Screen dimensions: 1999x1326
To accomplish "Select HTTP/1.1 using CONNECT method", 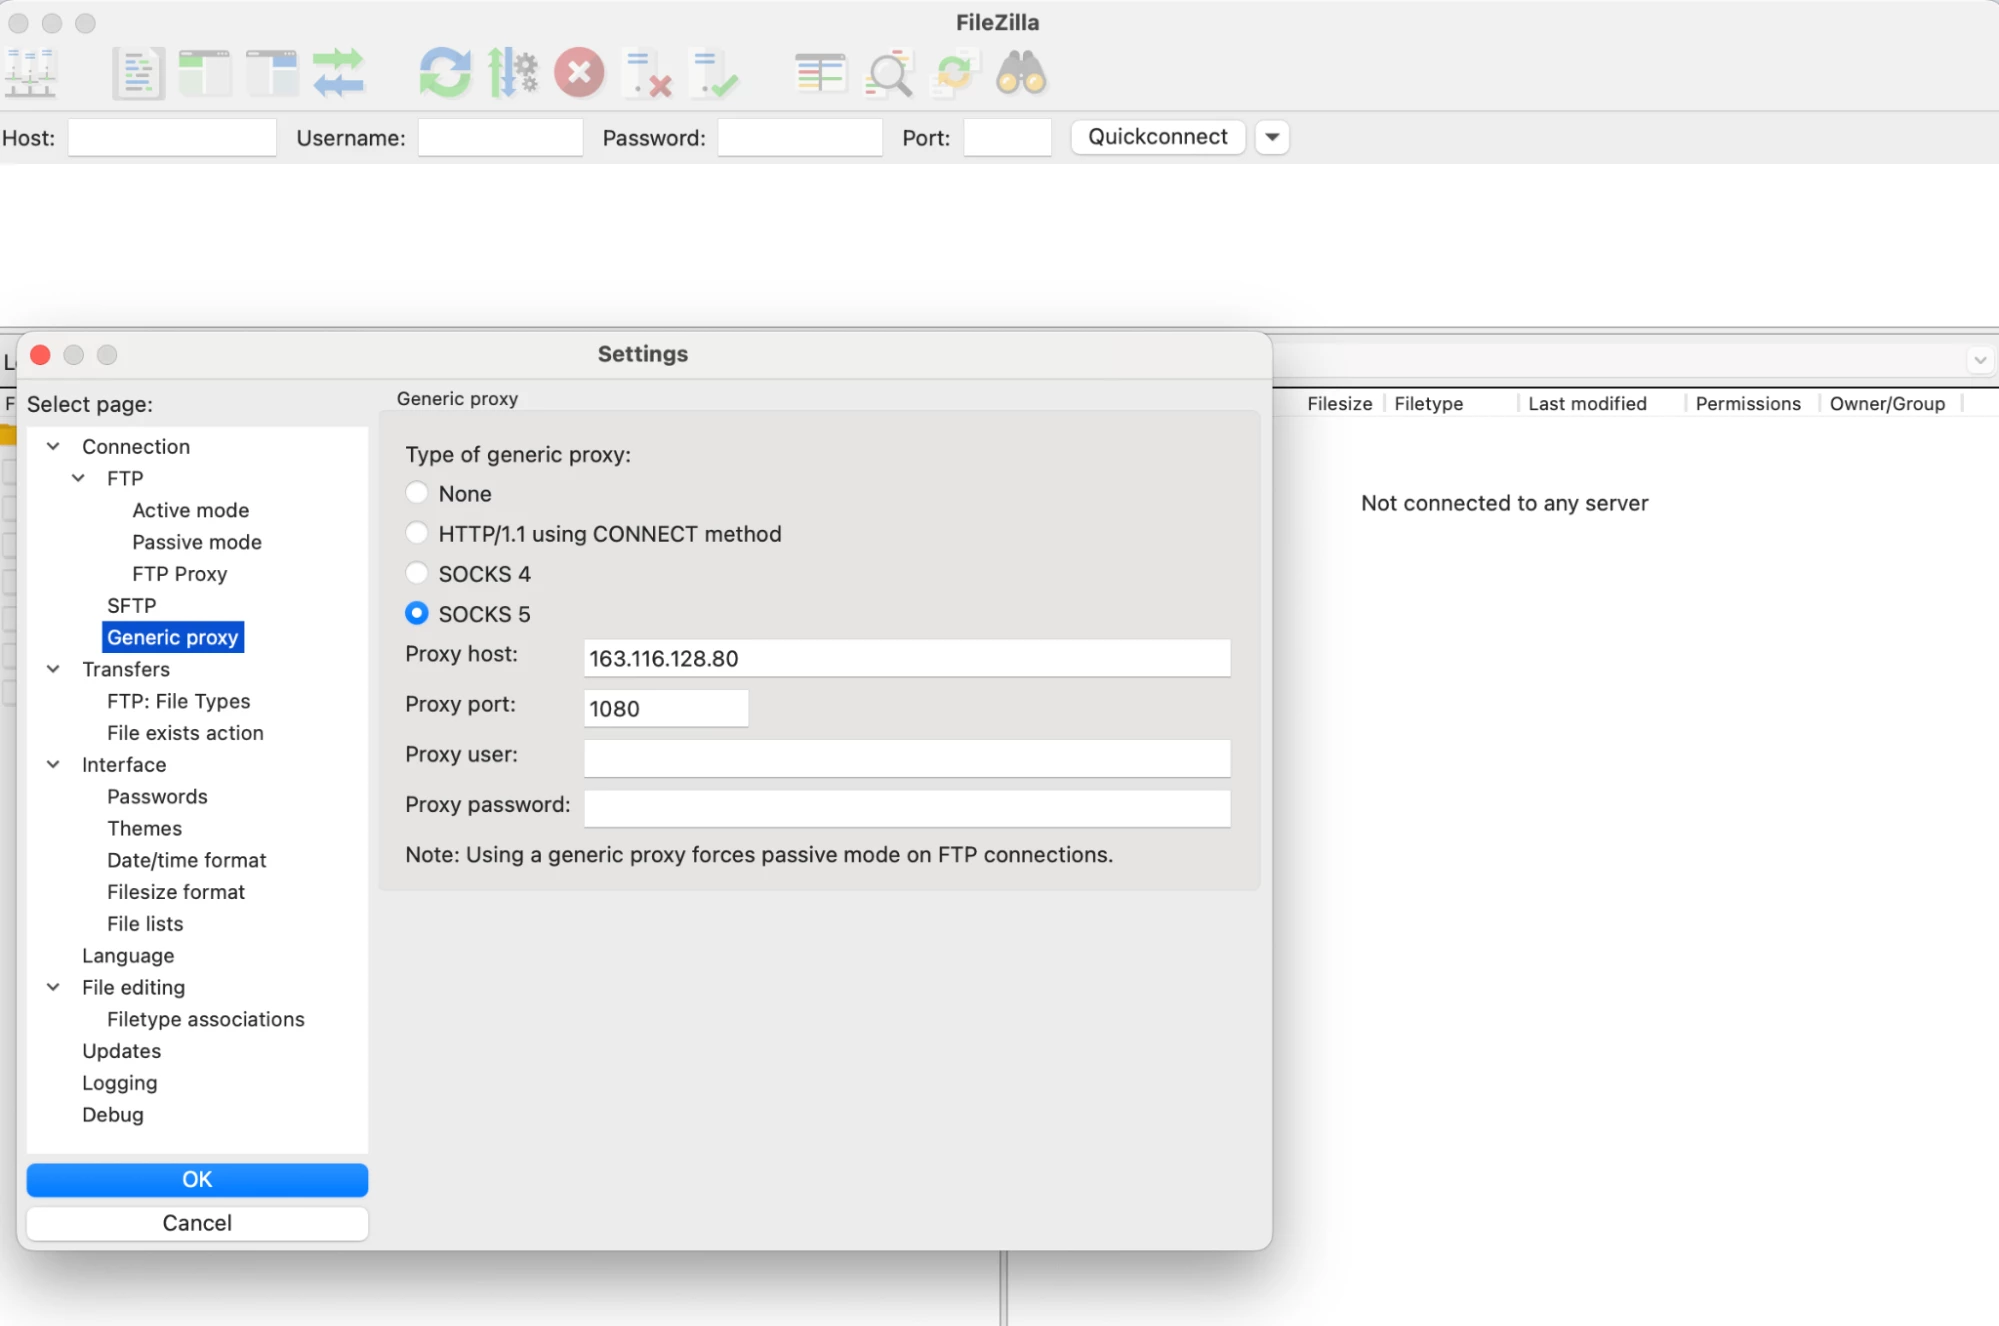I will click(x=417, y=533).
